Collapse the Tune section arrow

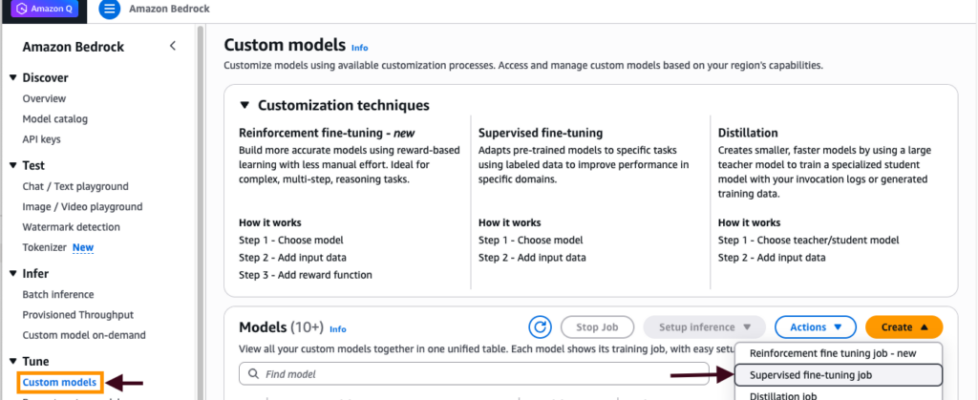[13, 361]
